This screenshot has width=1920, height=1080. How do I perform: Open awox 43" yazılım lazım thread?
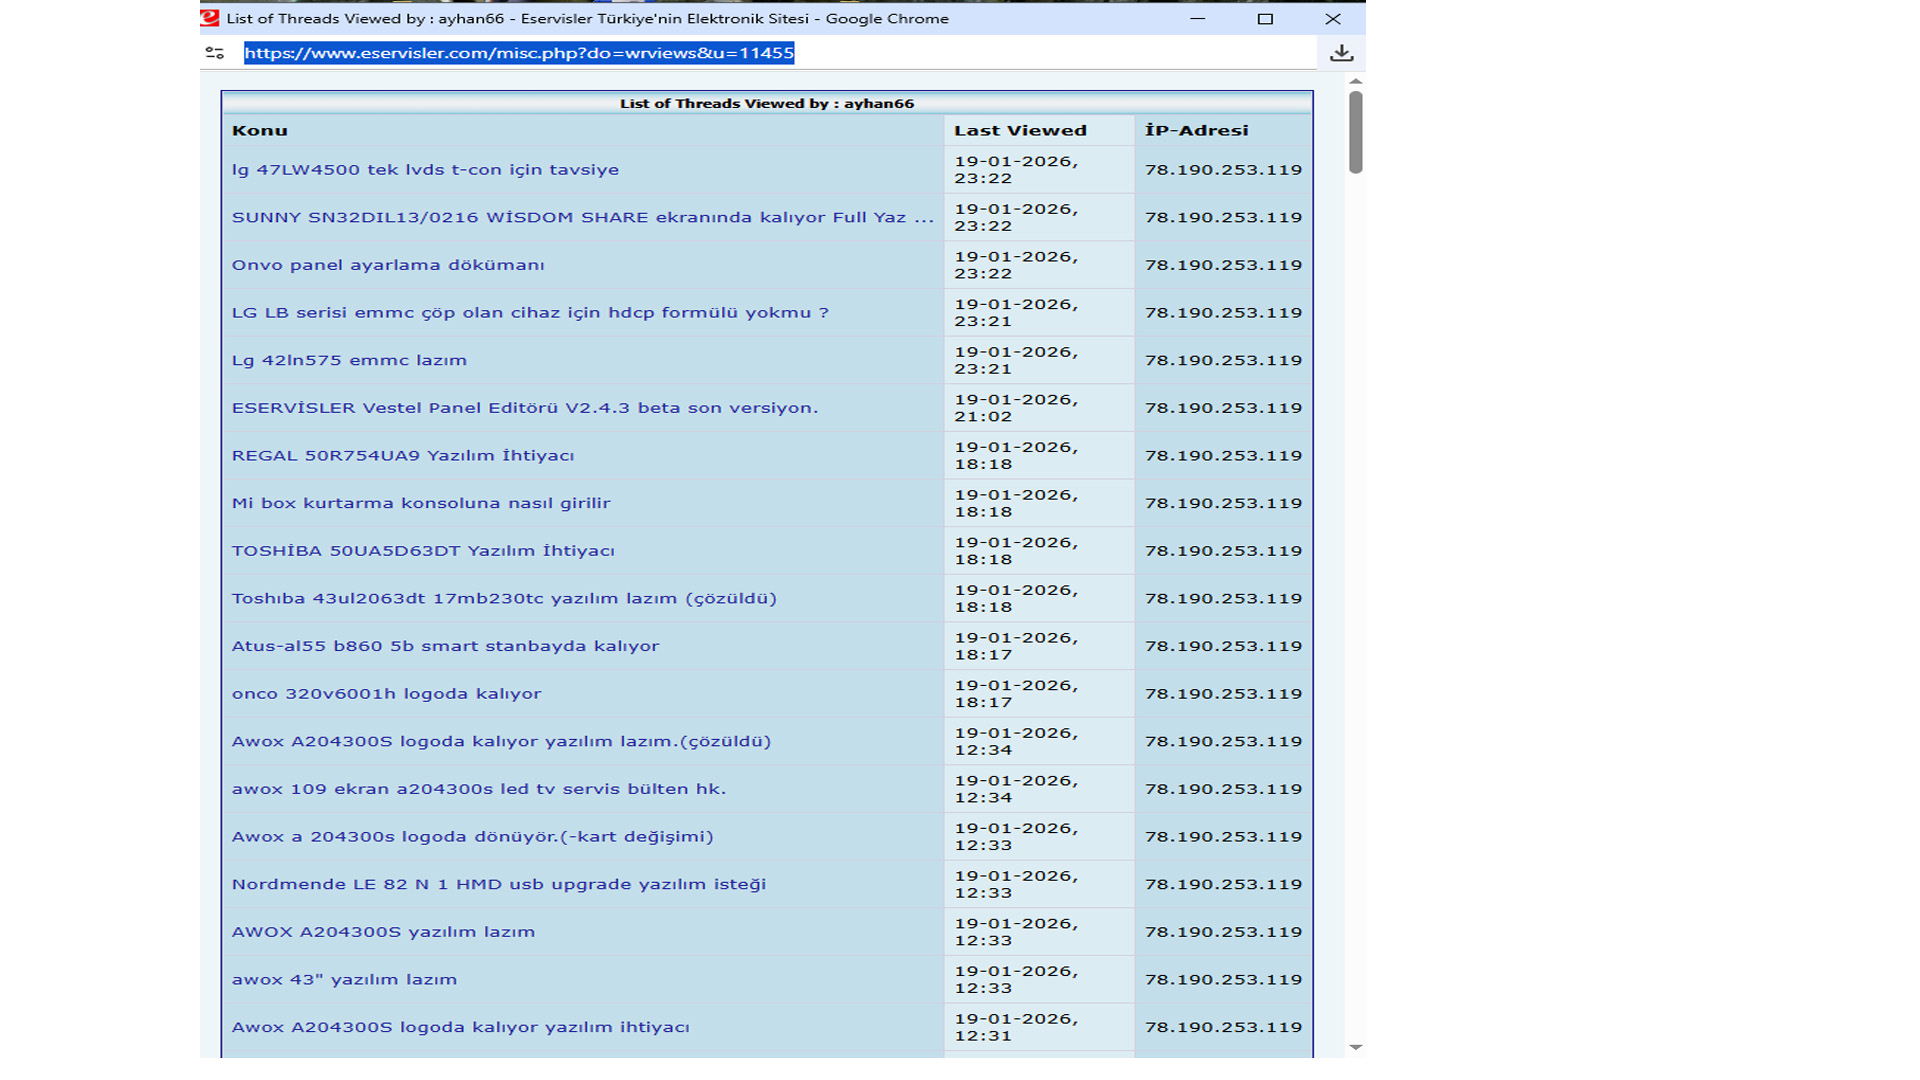[344, 980]
